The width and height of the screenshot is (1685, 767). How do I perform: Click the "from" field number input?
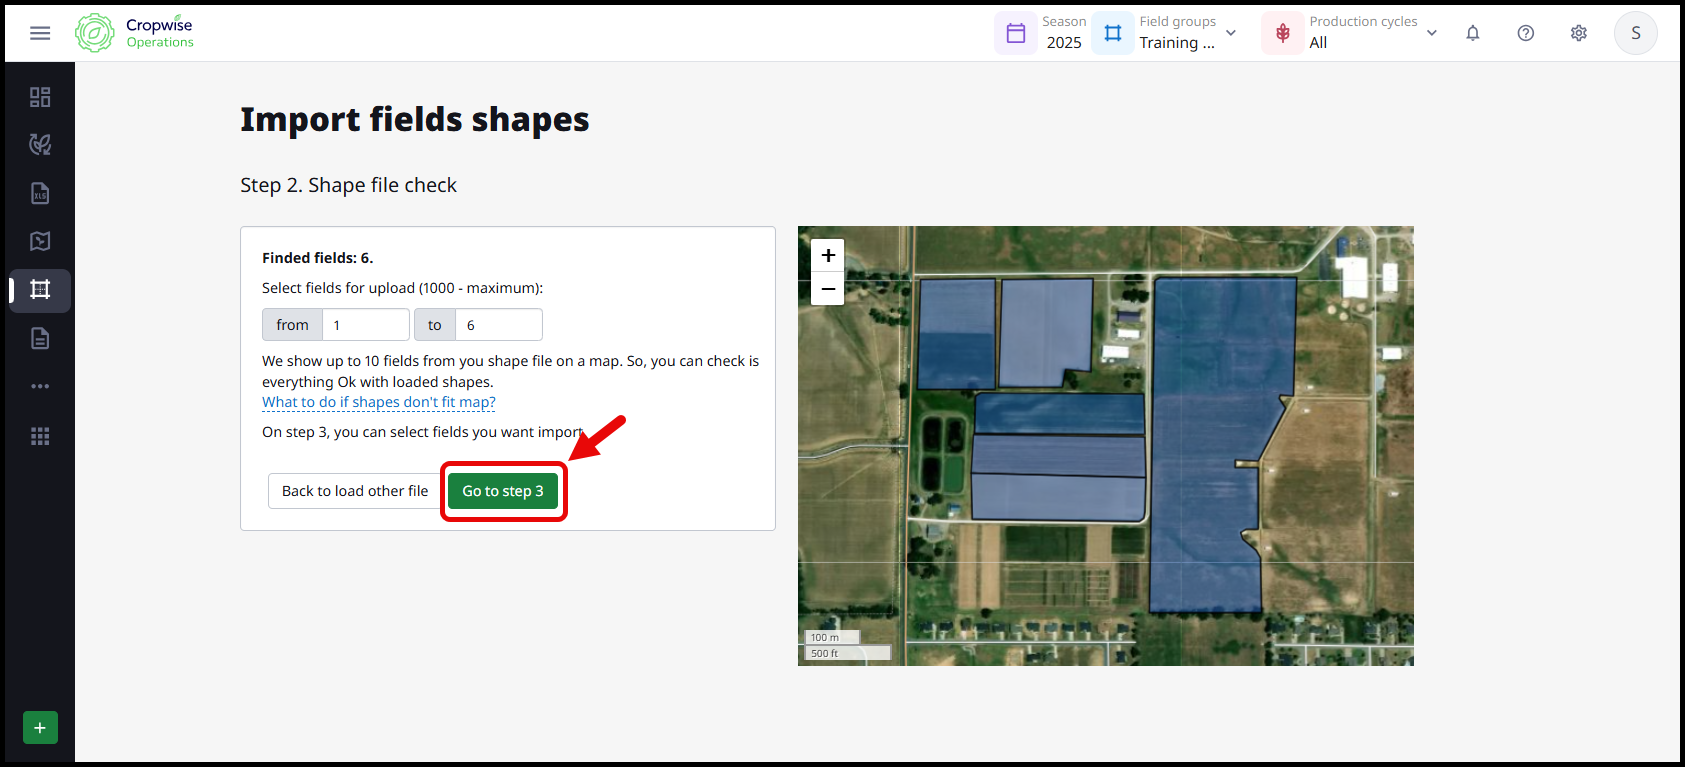[365, 325]
